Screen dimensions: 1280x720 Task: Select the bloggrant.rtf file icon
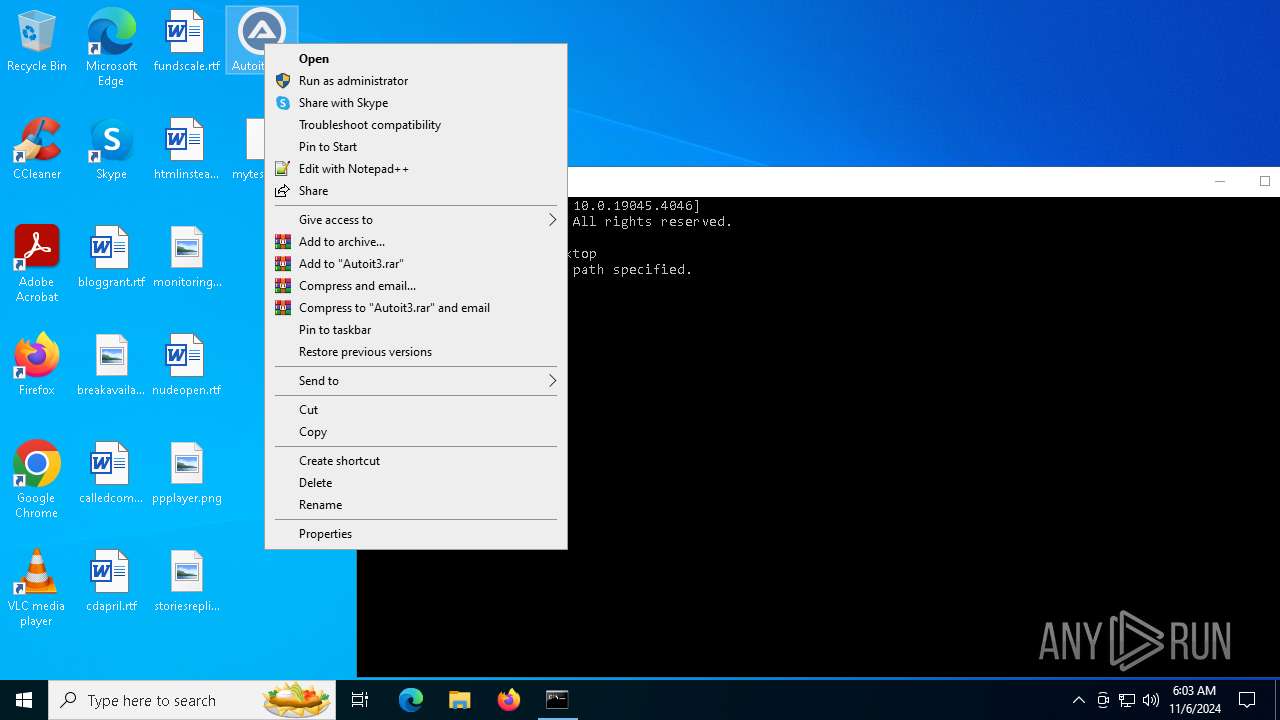[x=111, y=258]
